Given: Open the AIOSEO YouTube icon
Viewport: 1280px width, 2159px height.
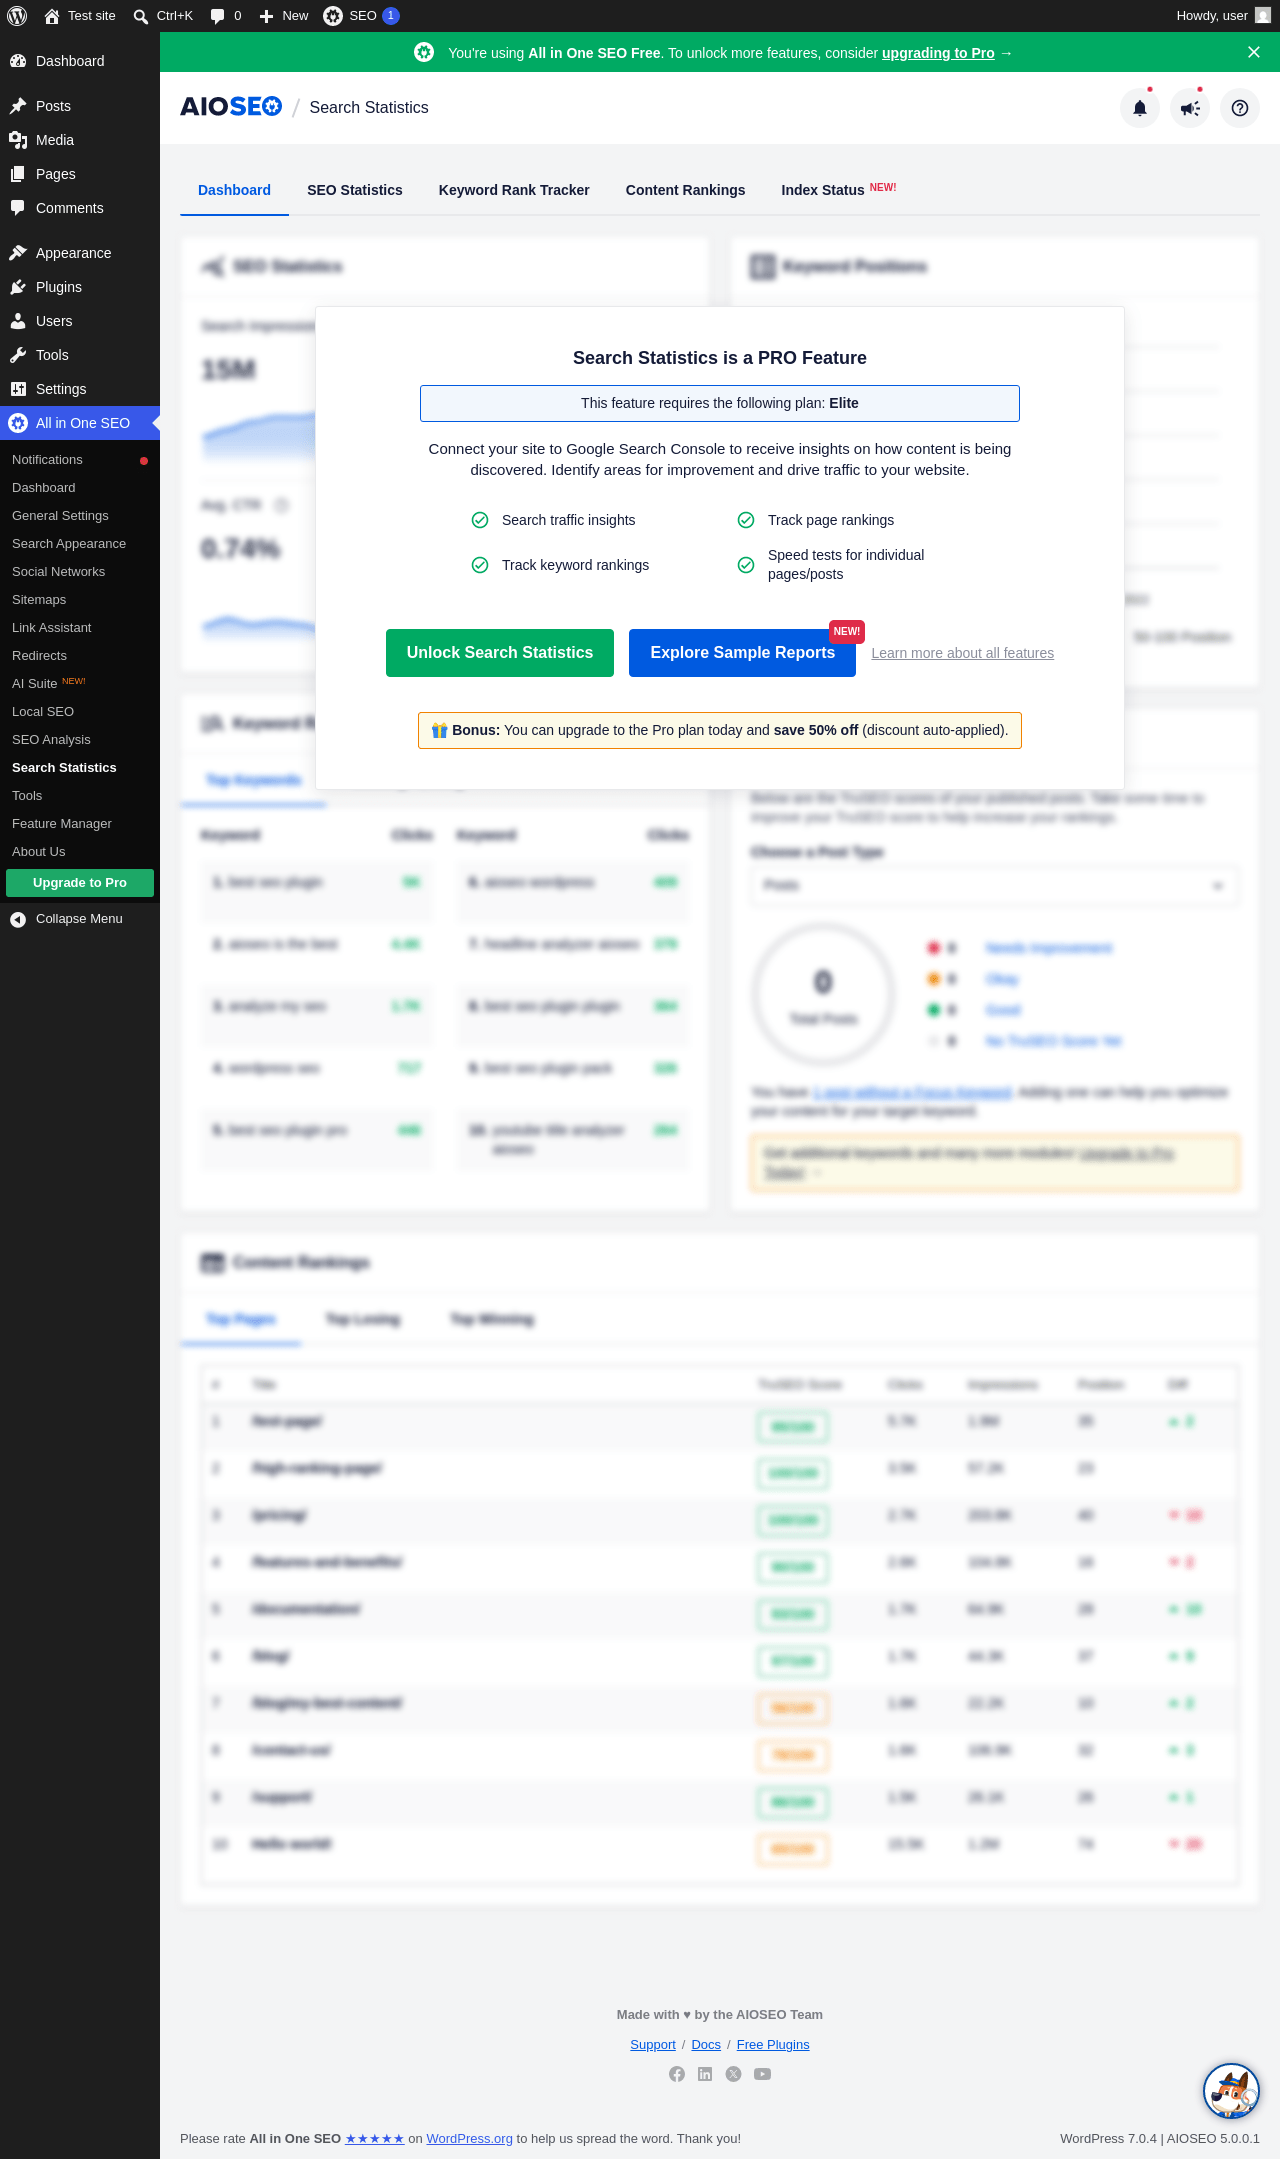Looking at the screenshot, I should click(x=763, y=2074).
